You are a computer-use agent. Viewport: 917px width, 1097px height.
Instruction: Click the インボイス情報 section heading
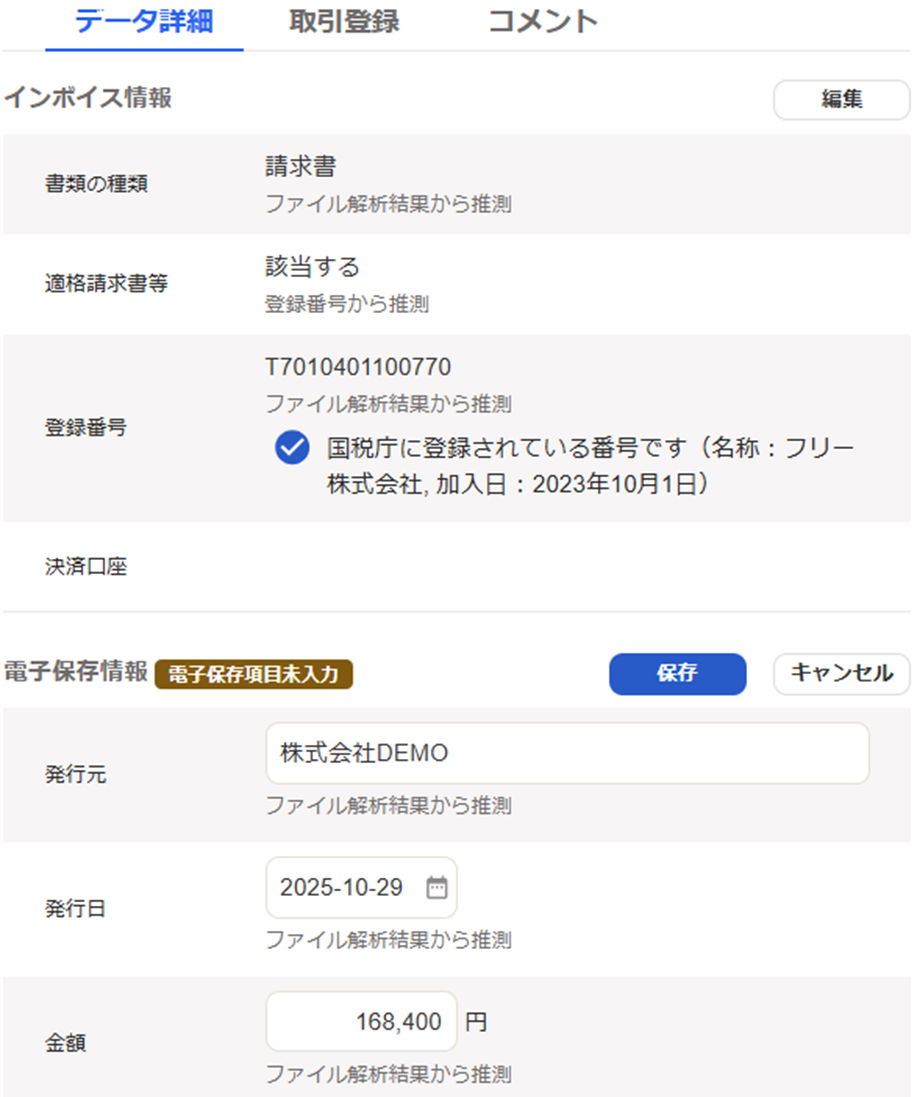88,98
